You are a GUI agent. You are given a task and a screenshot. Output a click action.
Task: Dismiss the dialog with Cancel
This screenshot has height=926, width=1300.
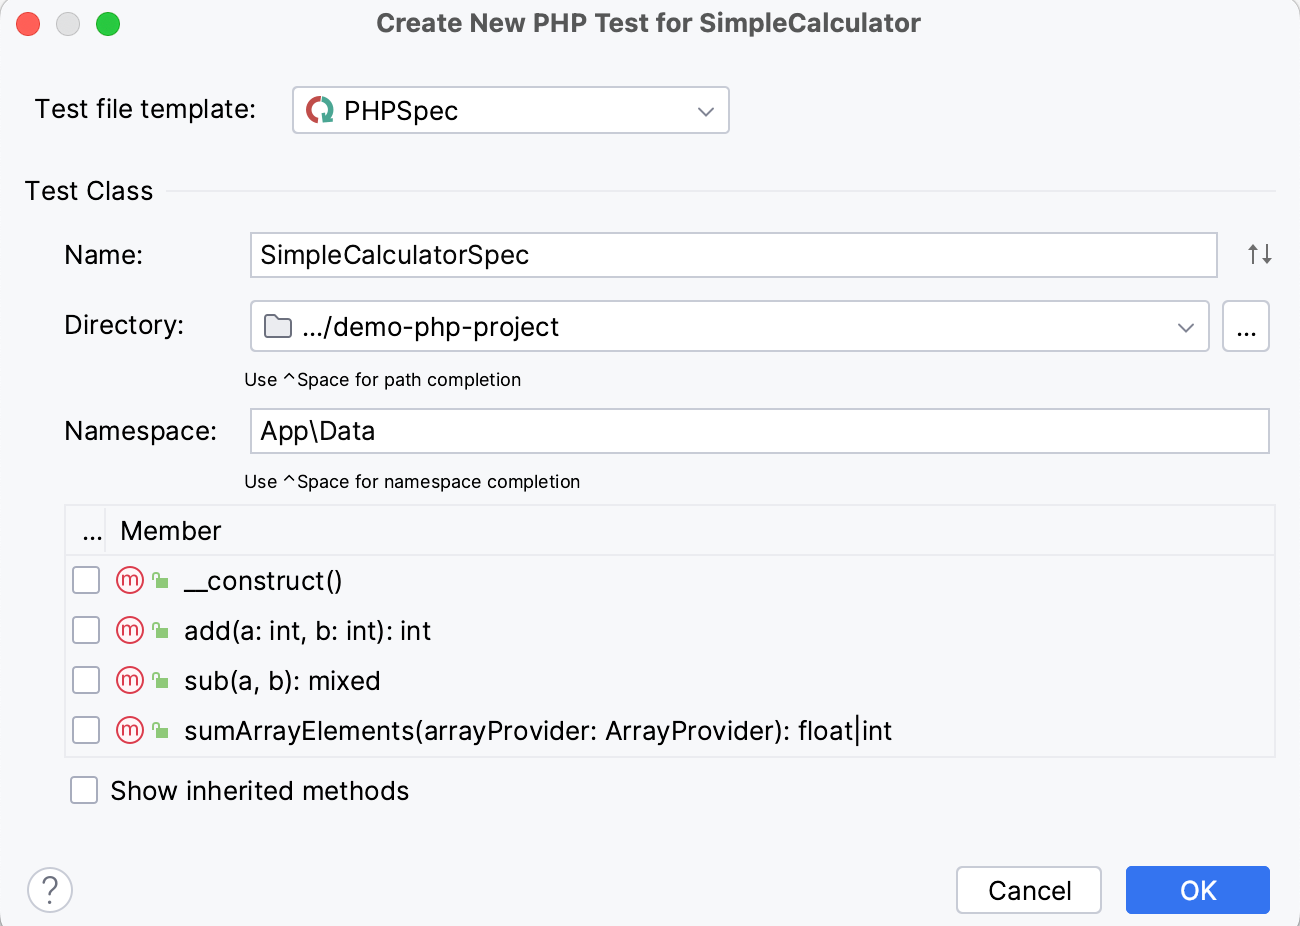pyautogui.click(x=1028, y=889)
